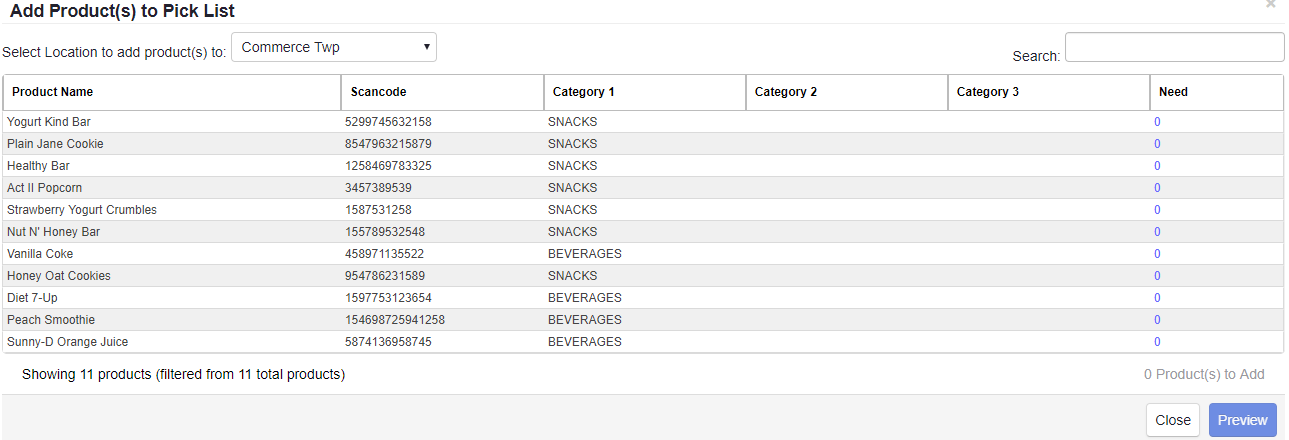Sort by Product Name column header
1289x440 pixels.
(x=53, y=92)
